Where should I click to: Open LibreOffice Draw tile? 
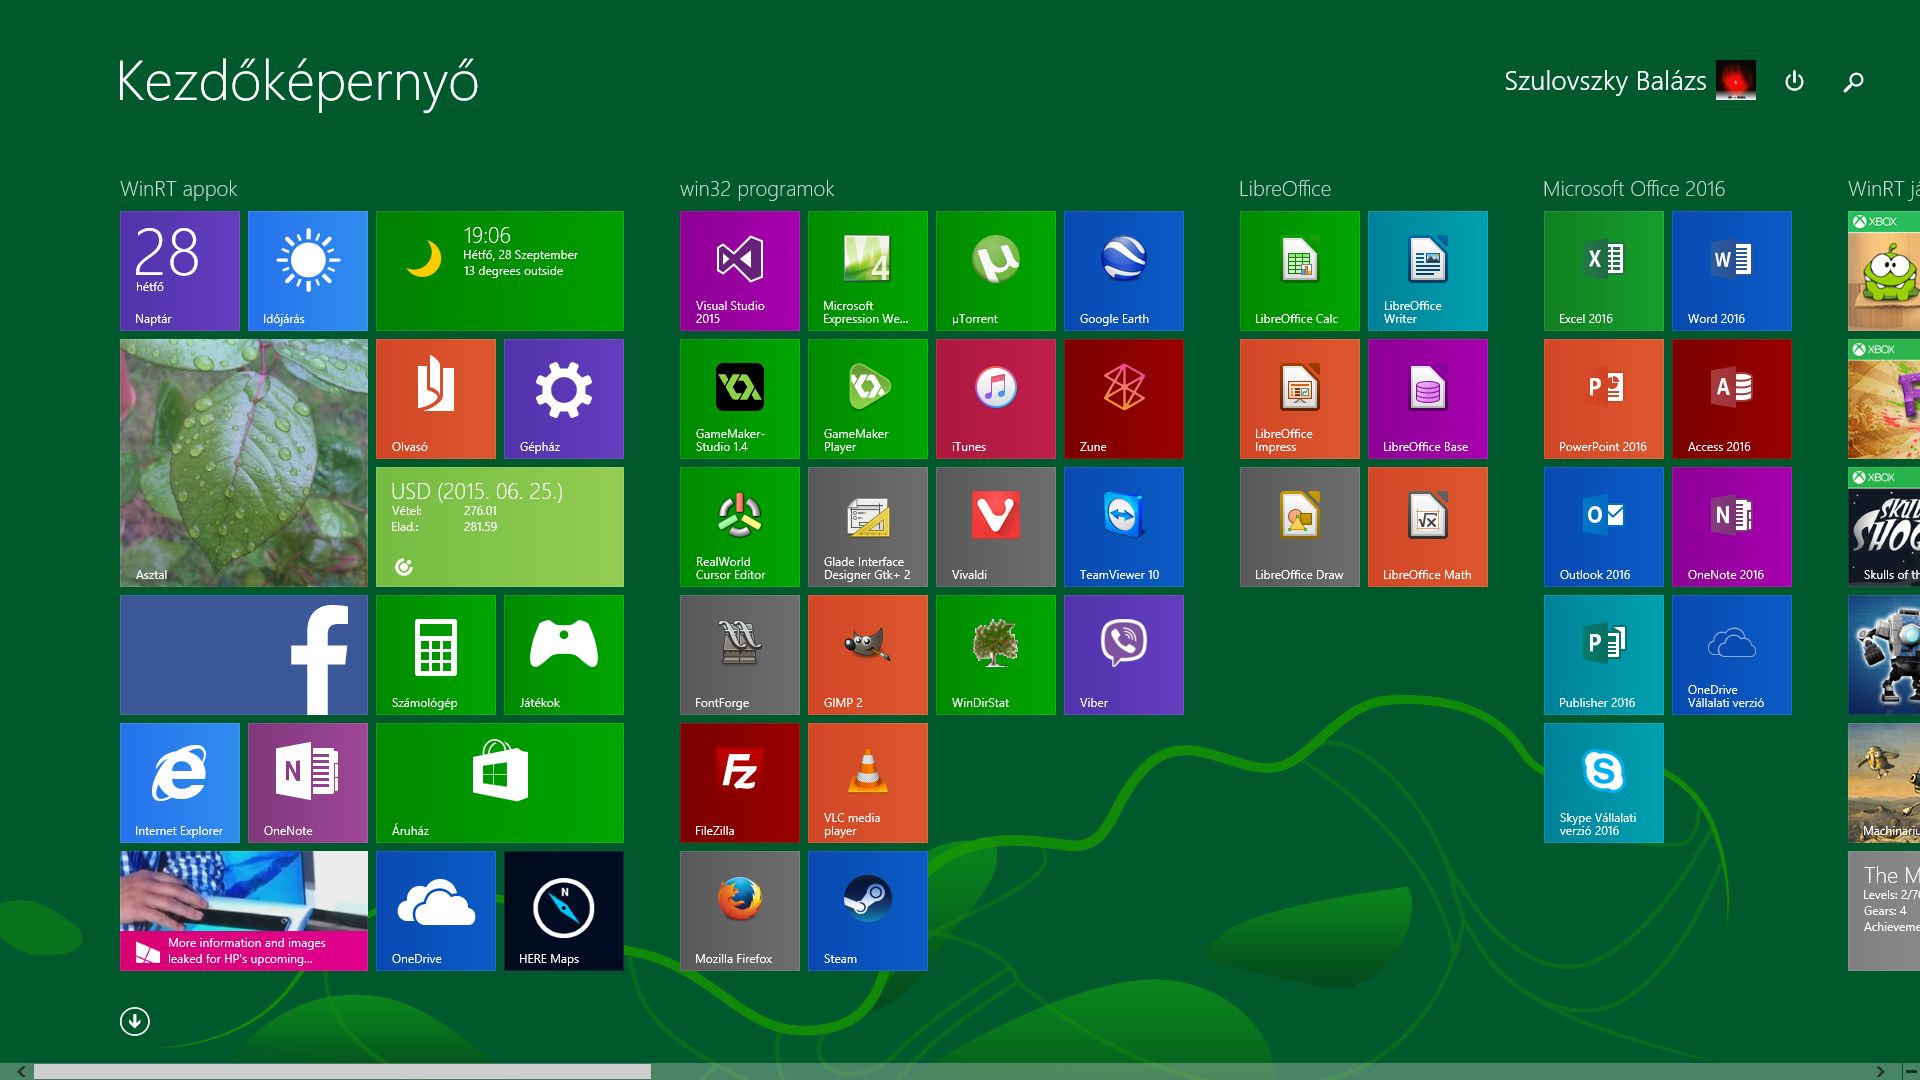tap(1300, 527)
